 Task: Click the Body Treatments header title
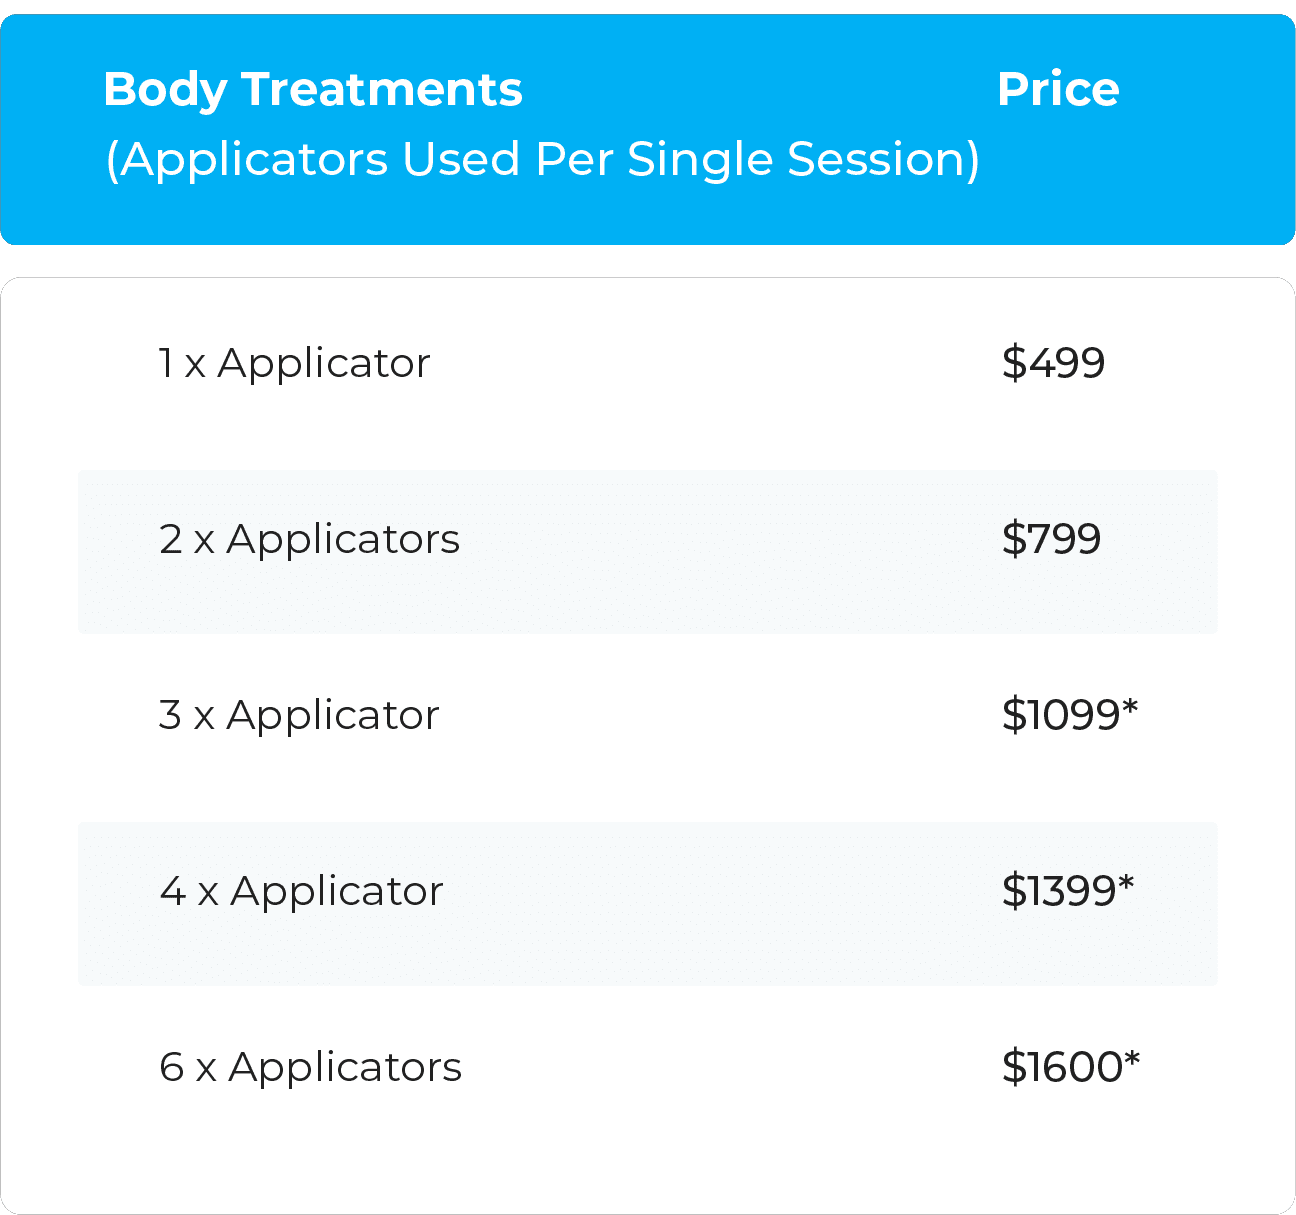pos(313,90)
